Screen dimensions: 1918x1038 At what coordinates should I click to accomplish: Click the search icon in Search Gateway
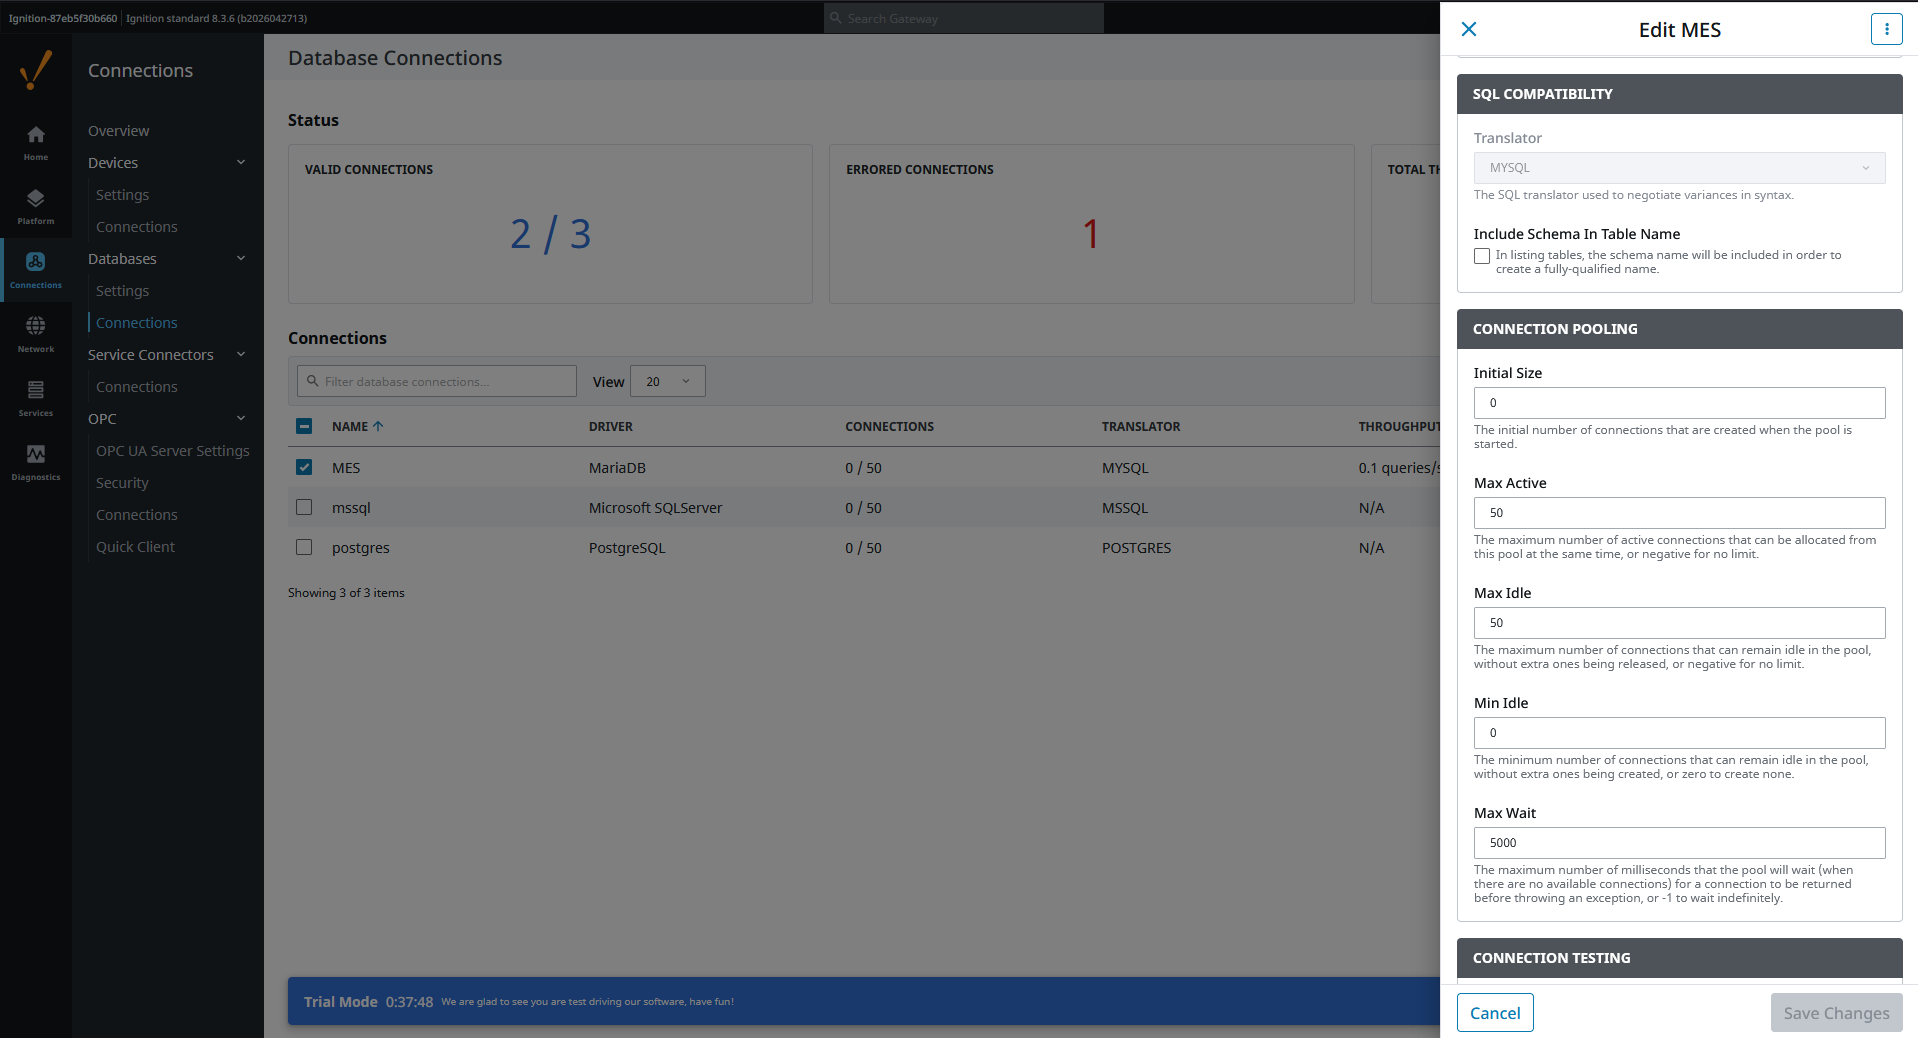pos(836,18)
